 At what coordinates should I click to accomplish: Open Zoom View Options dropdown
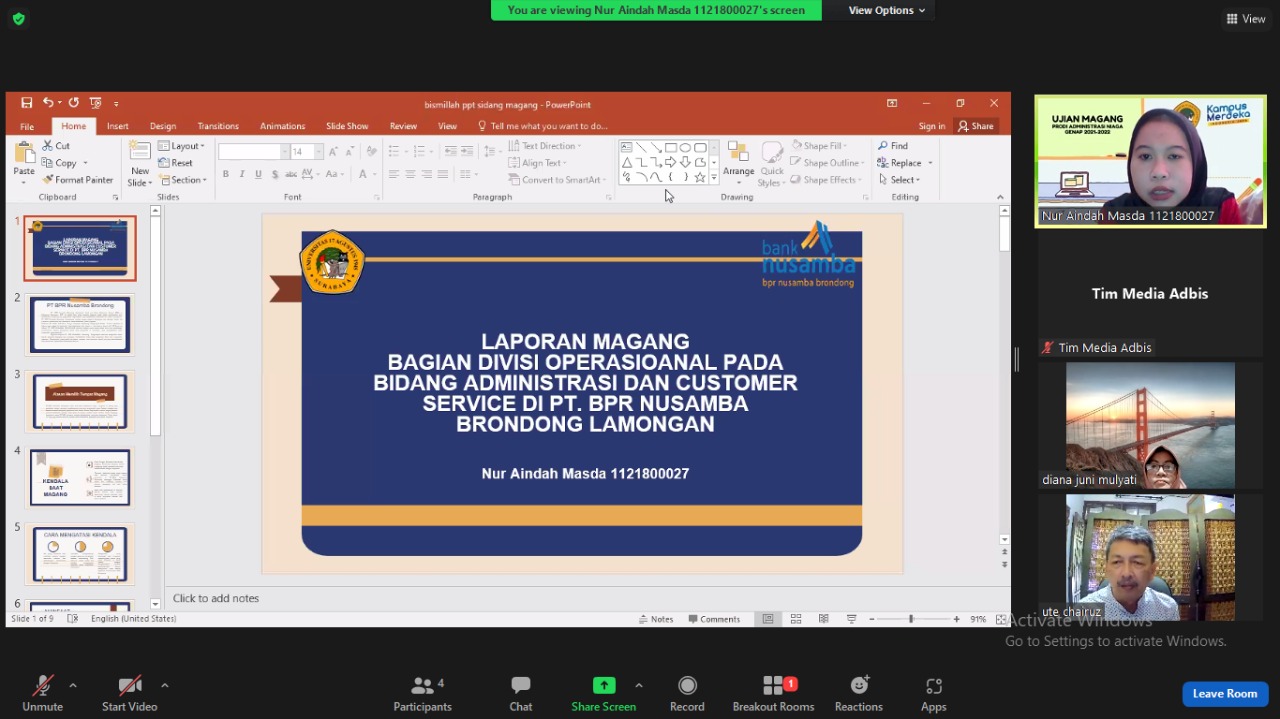887,10
